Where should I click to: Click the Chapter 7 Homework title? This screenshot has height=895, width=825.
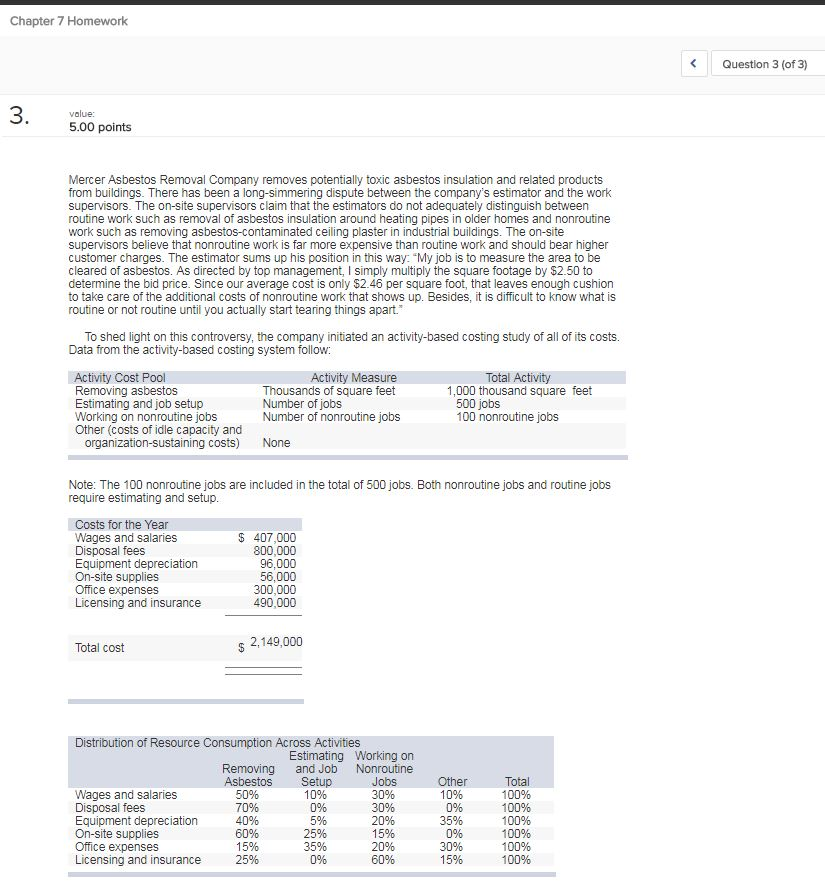(x=69, y=21)
